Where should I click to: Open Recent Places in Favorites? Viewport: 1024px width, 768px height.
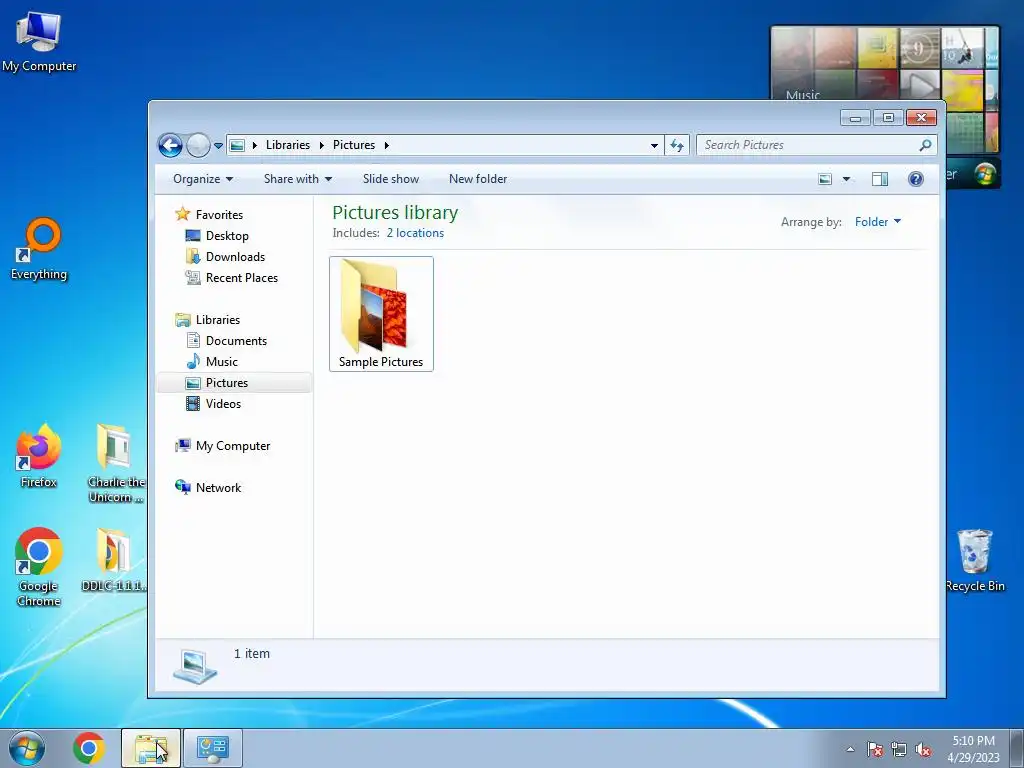pos(242,278)
